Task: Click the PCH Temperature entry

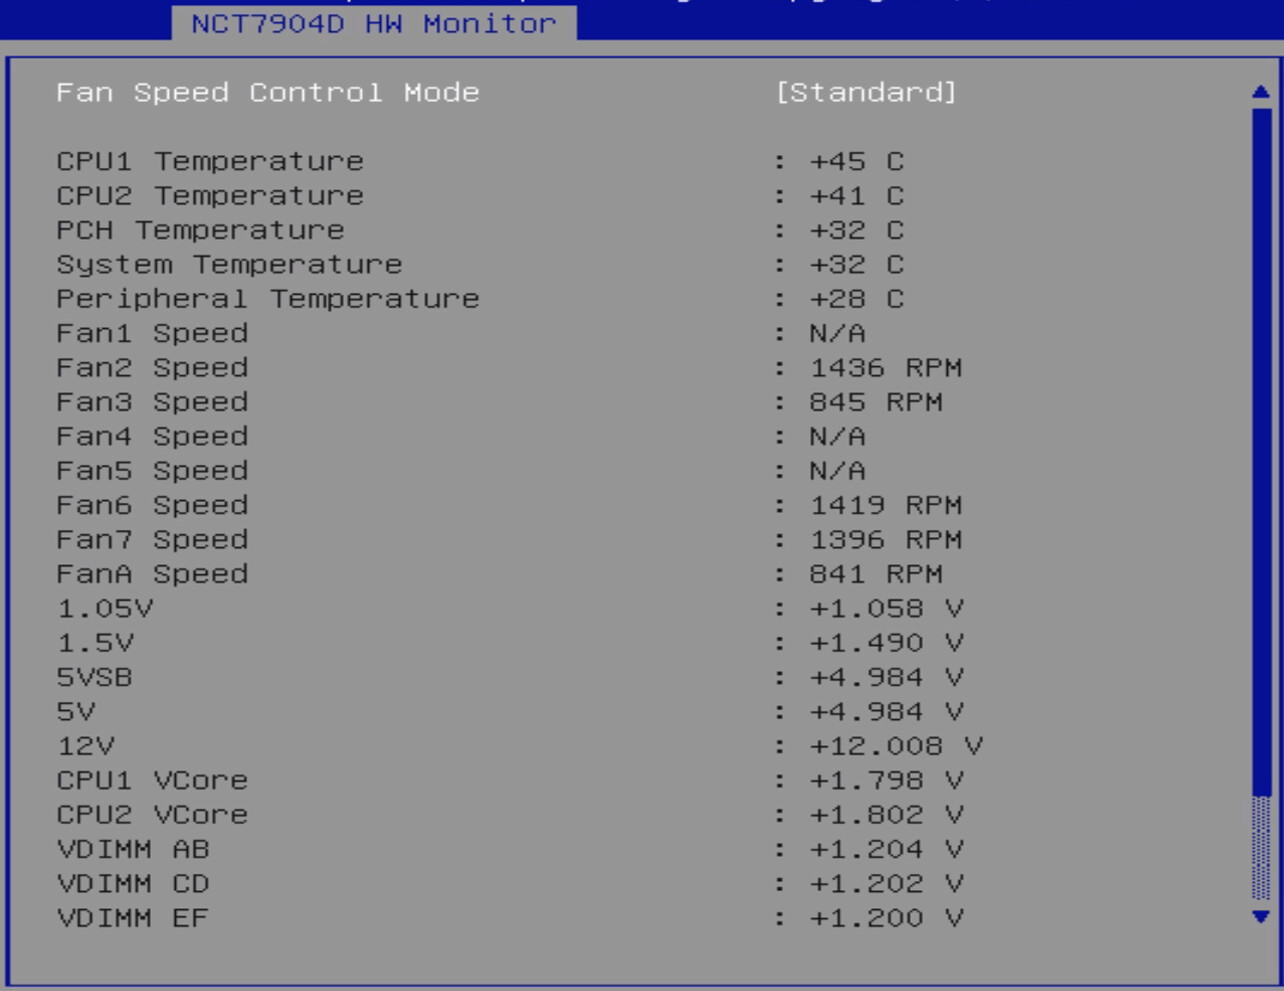Action: [x=200, y=230]
